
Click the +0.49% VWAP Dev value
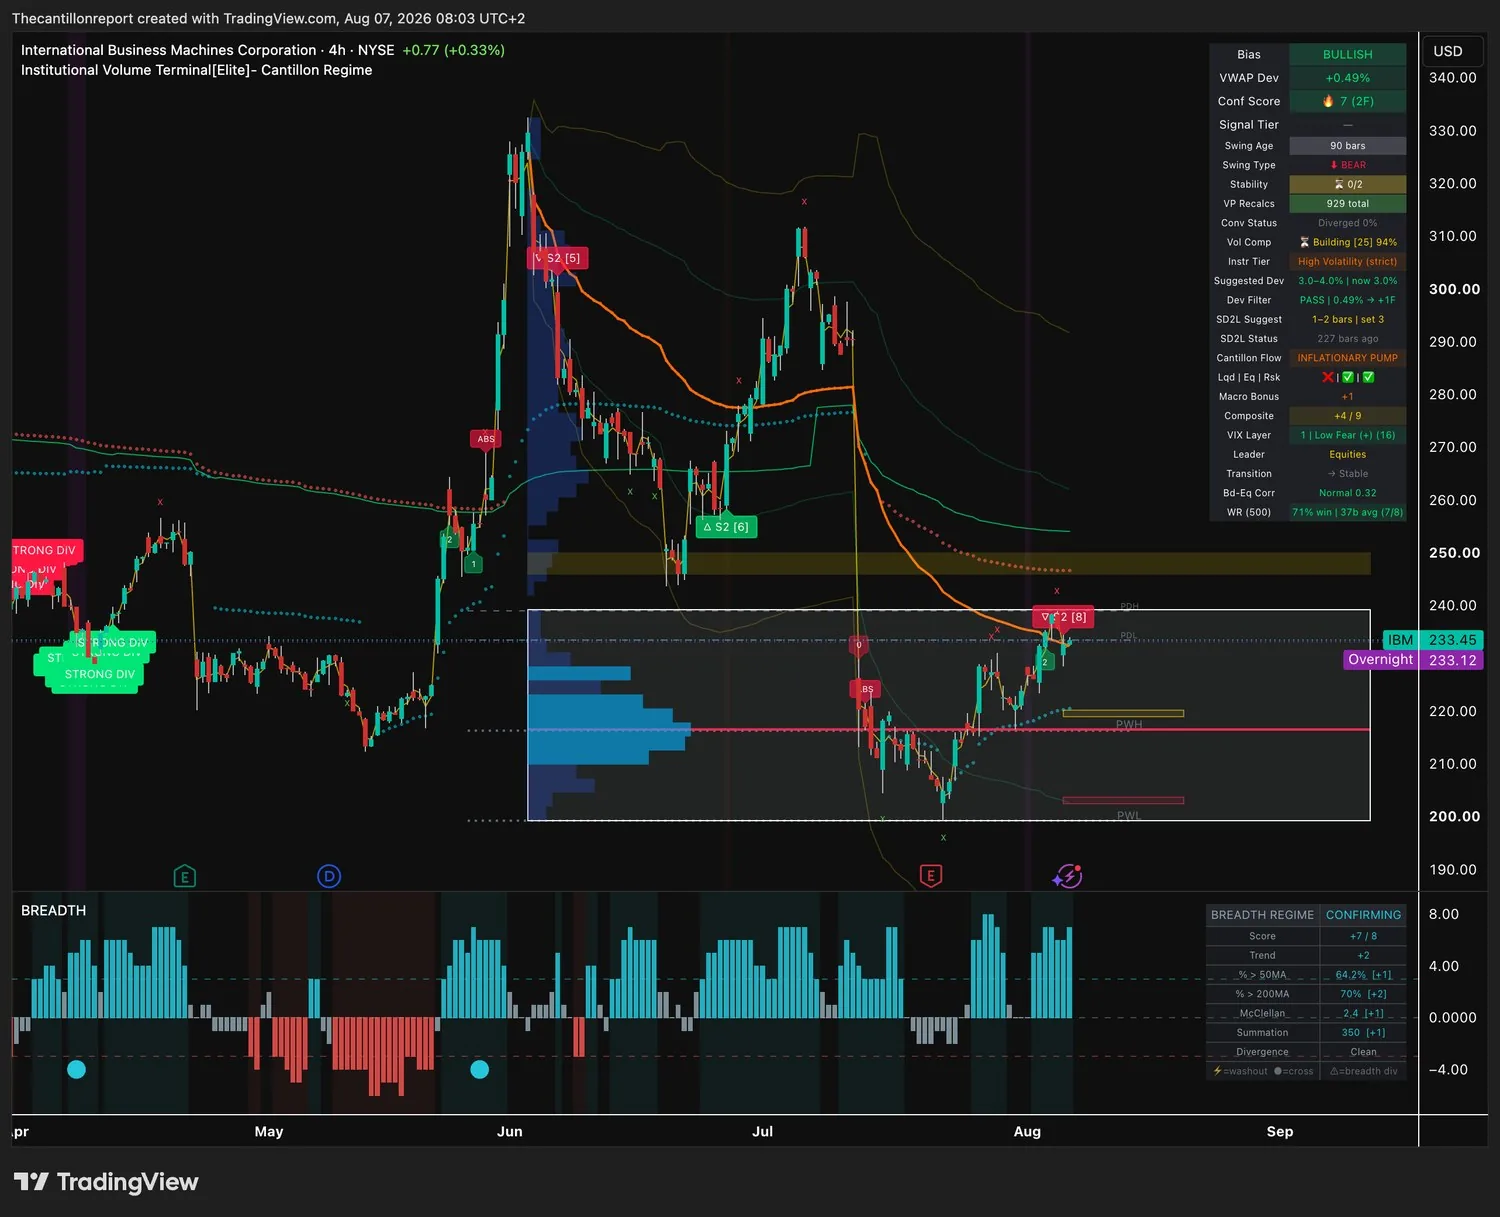[1347, 78]
